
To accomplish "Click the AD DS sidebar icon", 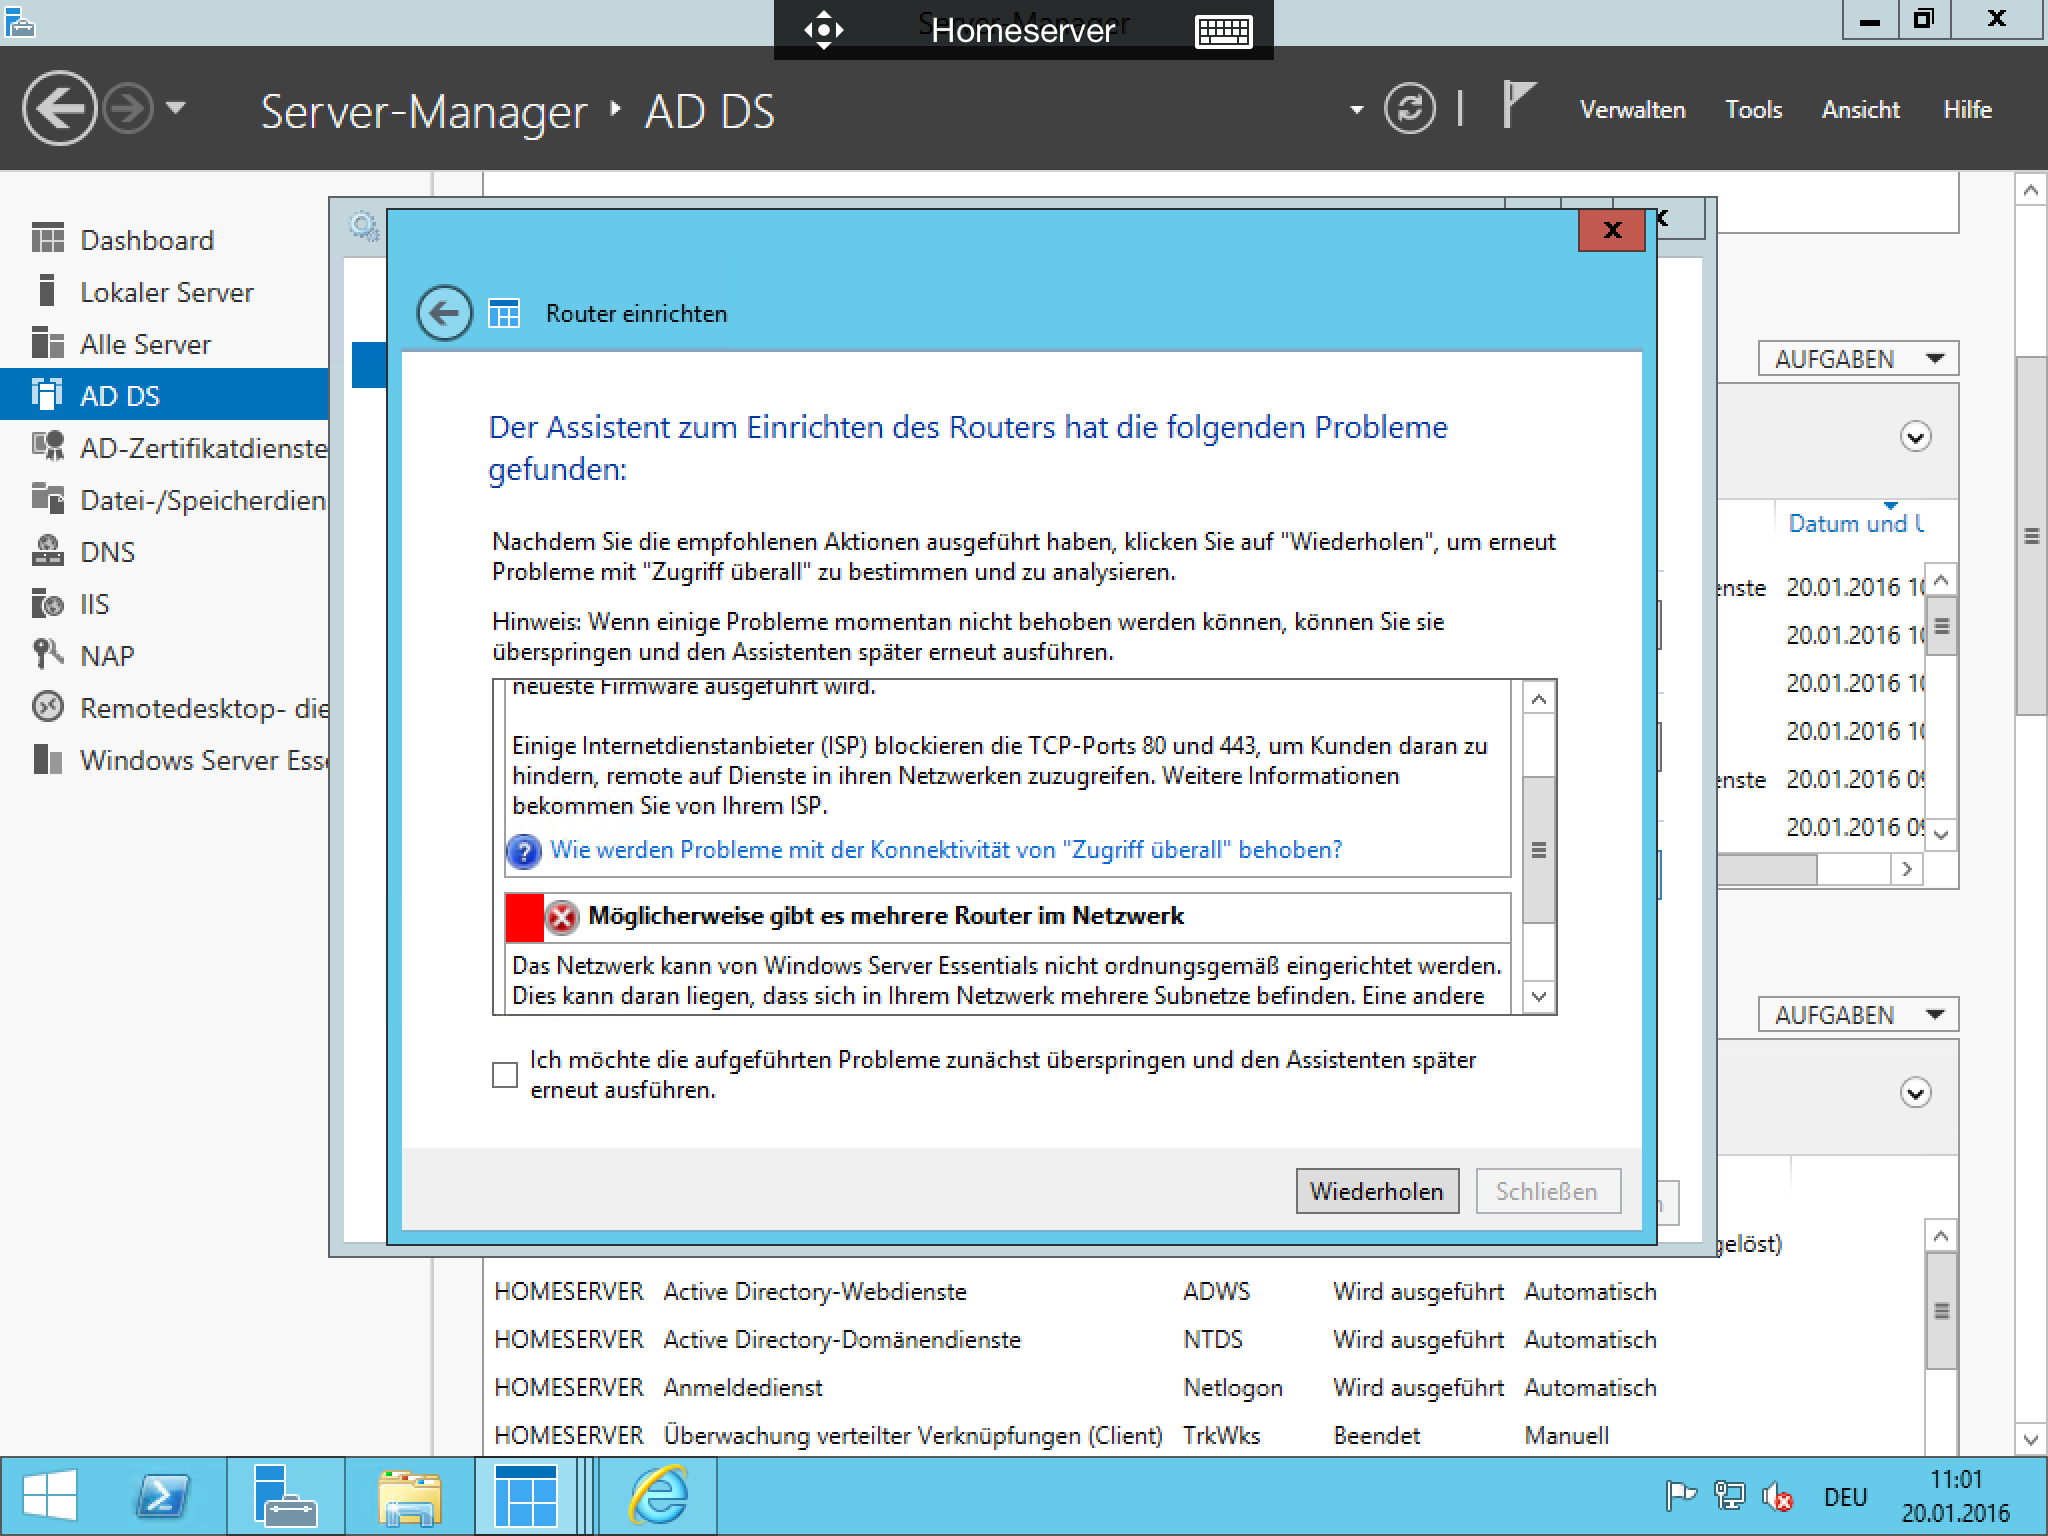I will tap(47, 395).
